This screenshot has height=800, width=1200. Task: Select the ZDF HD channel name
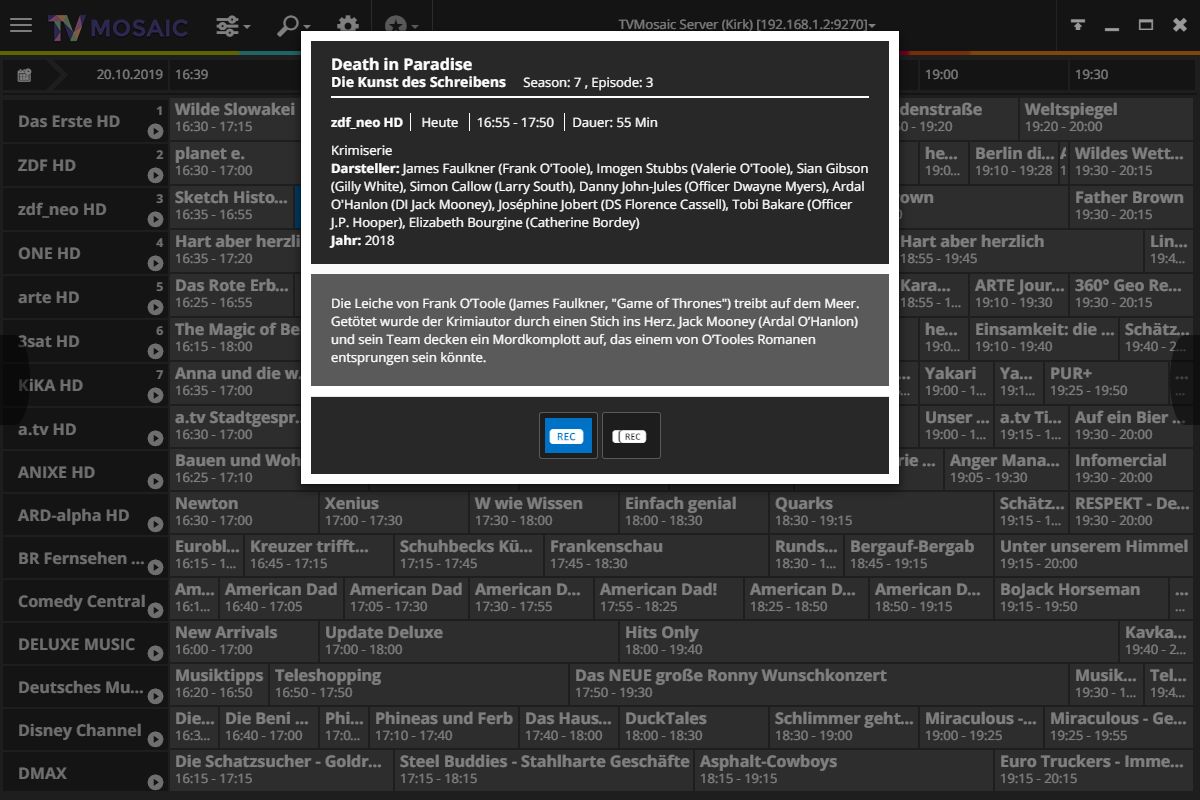47,165
